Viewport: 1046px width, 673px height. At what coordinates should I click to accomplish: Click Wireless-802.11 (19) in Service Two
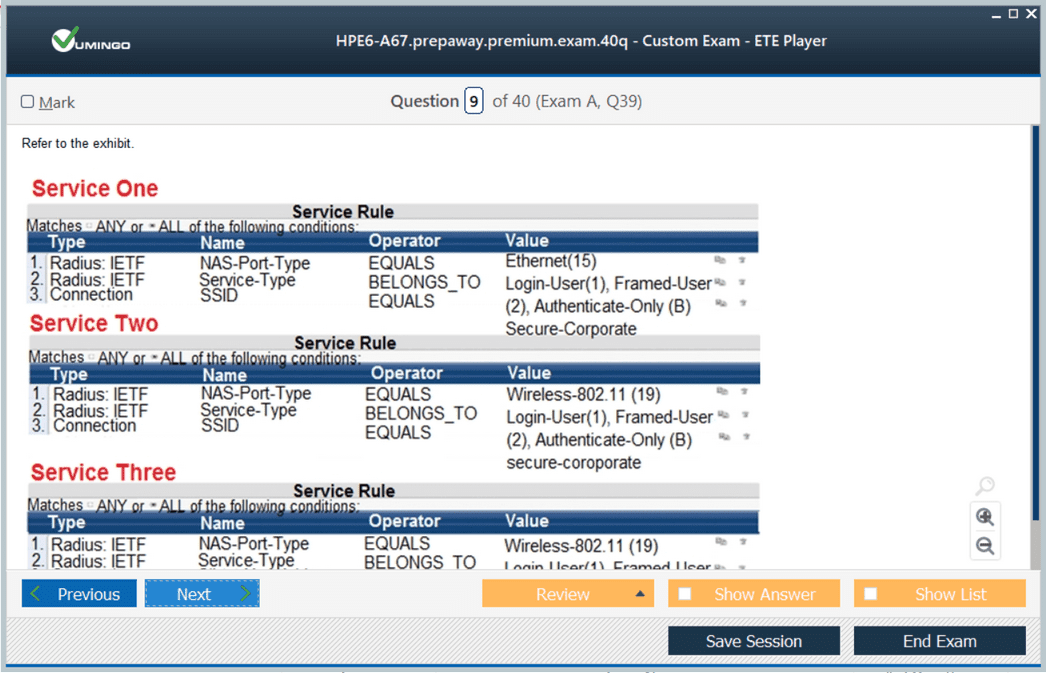(583, 394)
